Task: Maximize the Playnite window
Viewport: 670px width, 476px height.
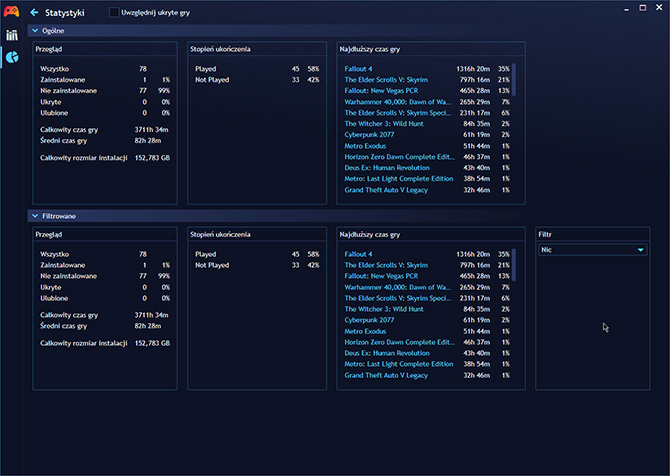Action: (x=643, y=8)
